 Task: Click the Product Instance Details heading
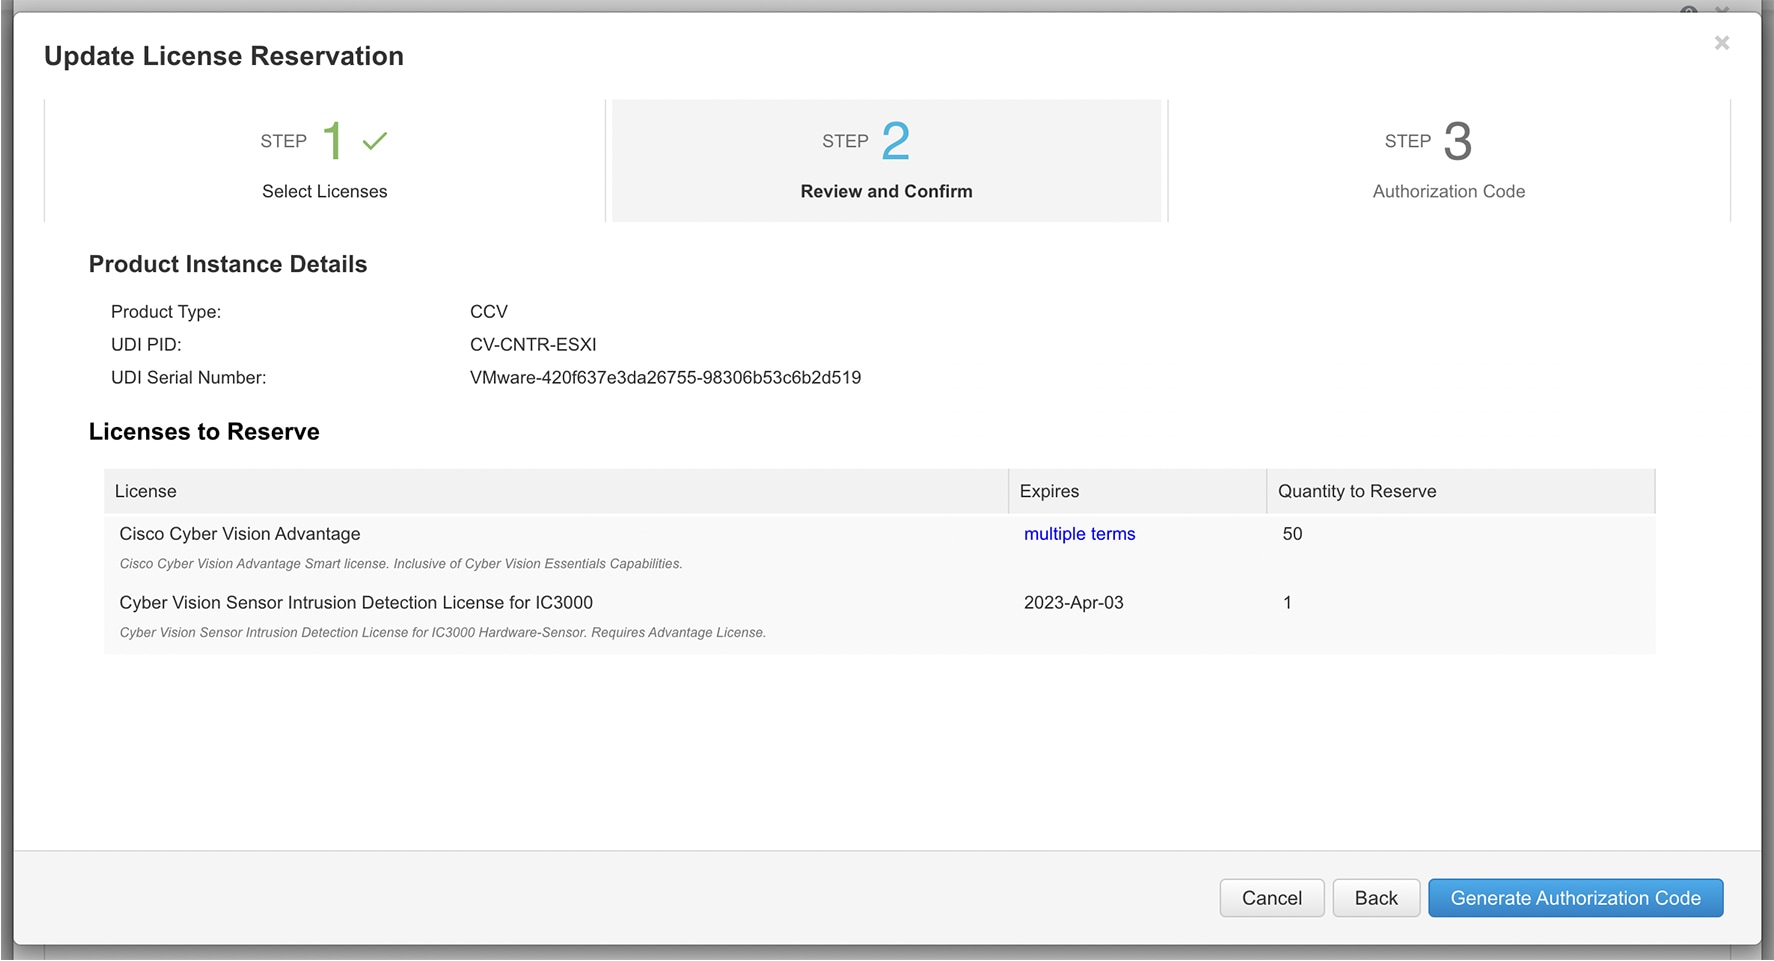tap(228, 264)
